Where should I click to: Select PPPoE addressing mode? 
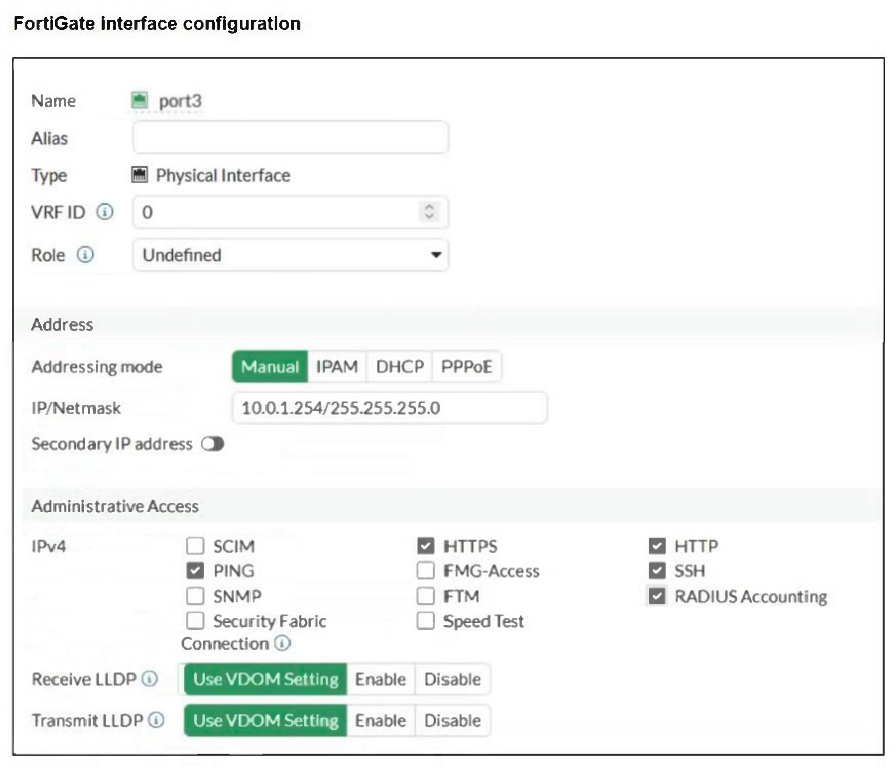tap(467, 367)
